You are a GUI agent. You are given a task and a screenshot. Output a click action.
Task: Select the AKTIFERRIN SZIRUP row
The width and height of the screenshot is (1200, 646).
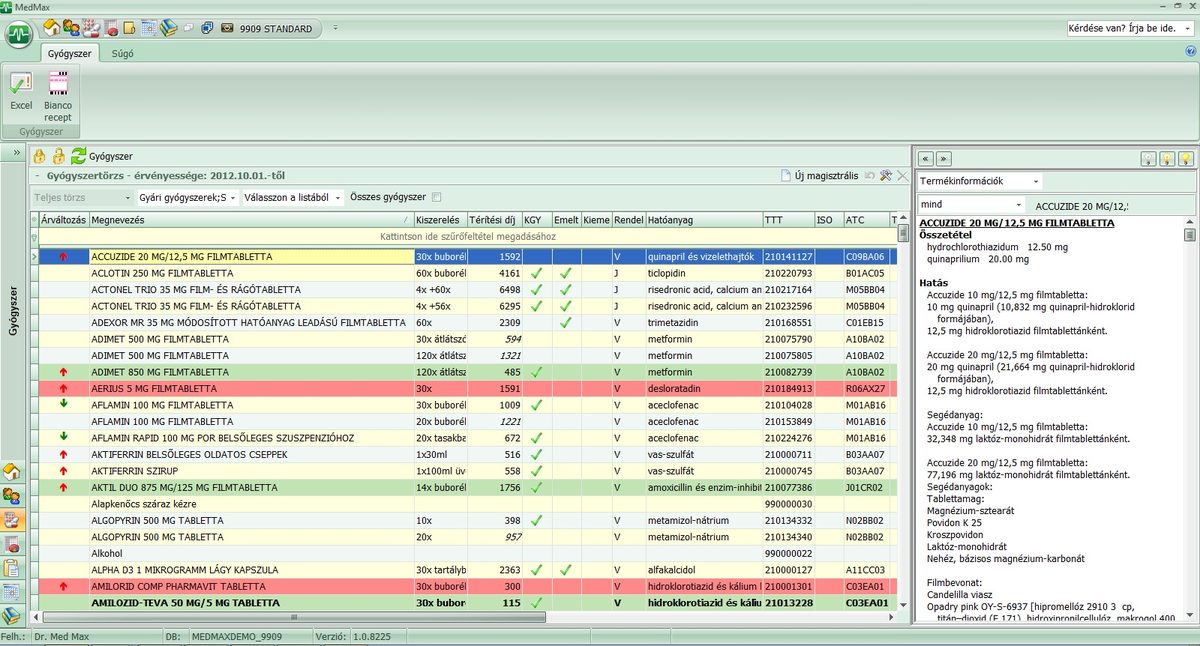coord(467,471)
